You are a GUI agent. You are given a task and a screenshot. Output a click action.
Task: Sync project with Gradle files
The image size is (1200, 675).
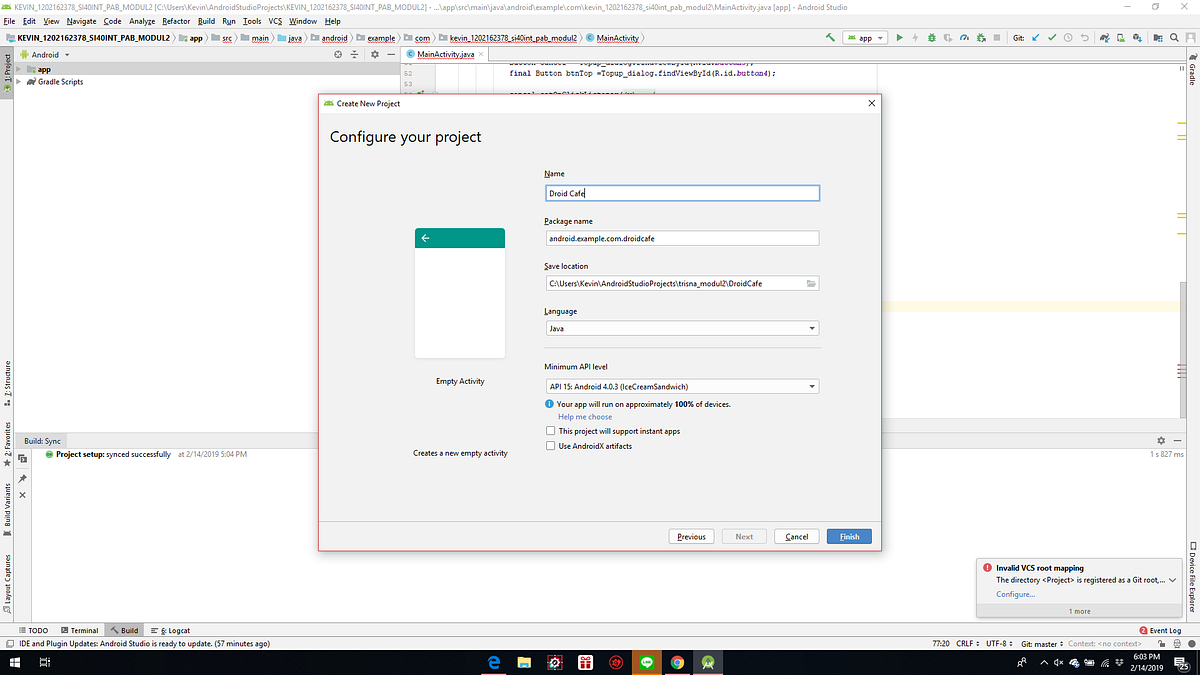tap(1104, 37)
